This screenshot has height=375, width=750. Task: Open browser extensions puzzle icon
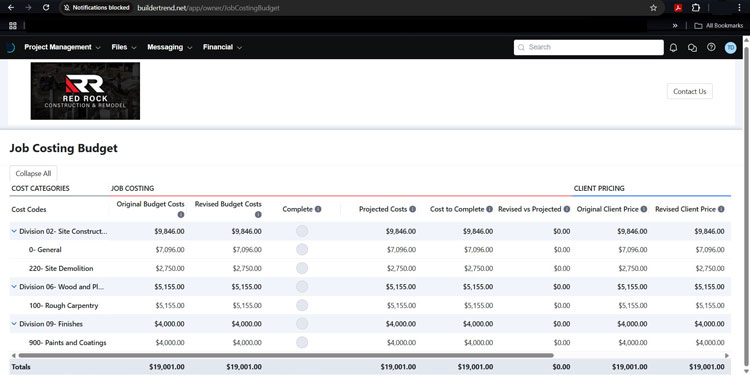(696, 8)
